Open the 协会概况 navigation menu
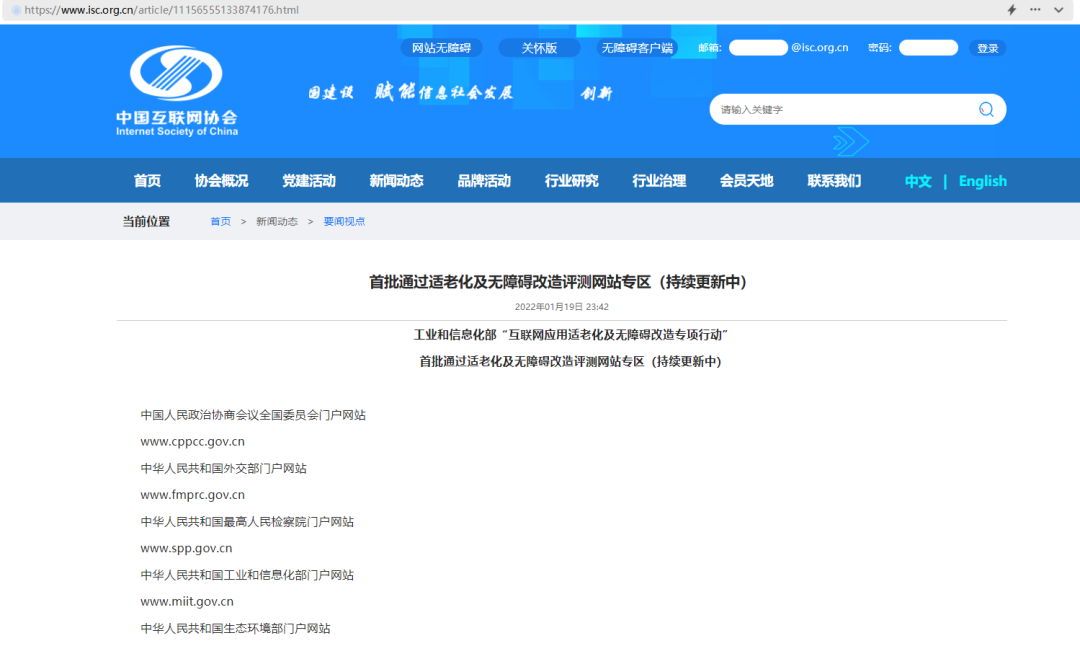 pos(222,180)
